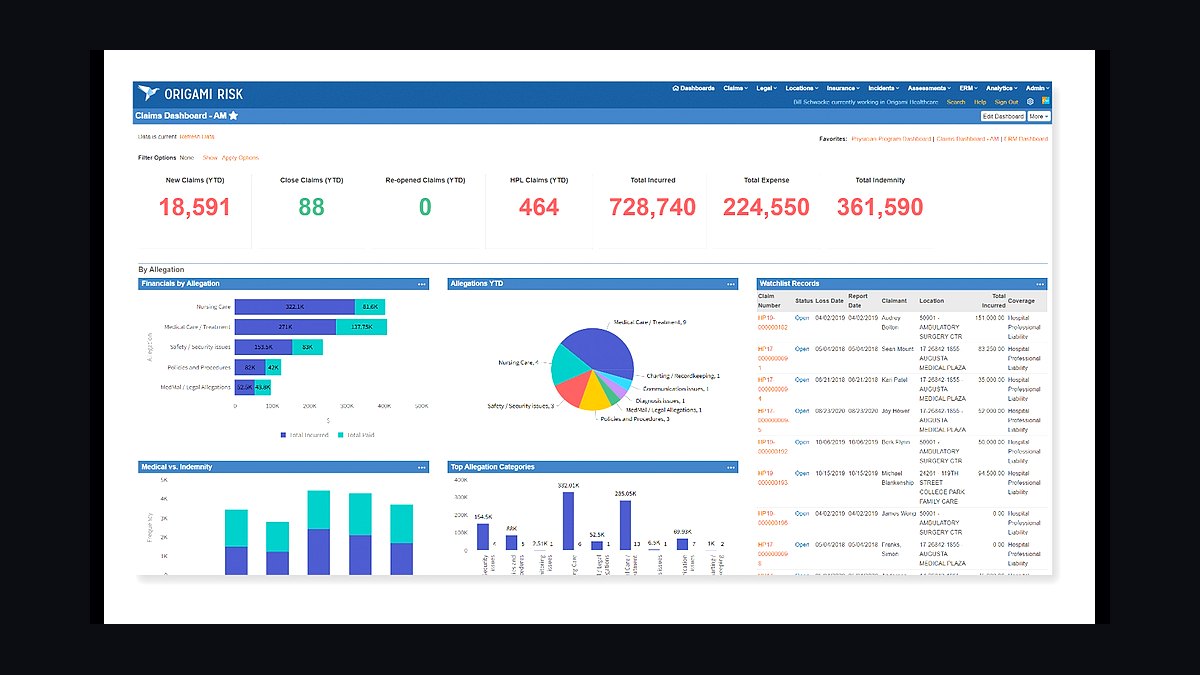Open the Help link

(980, 102)
